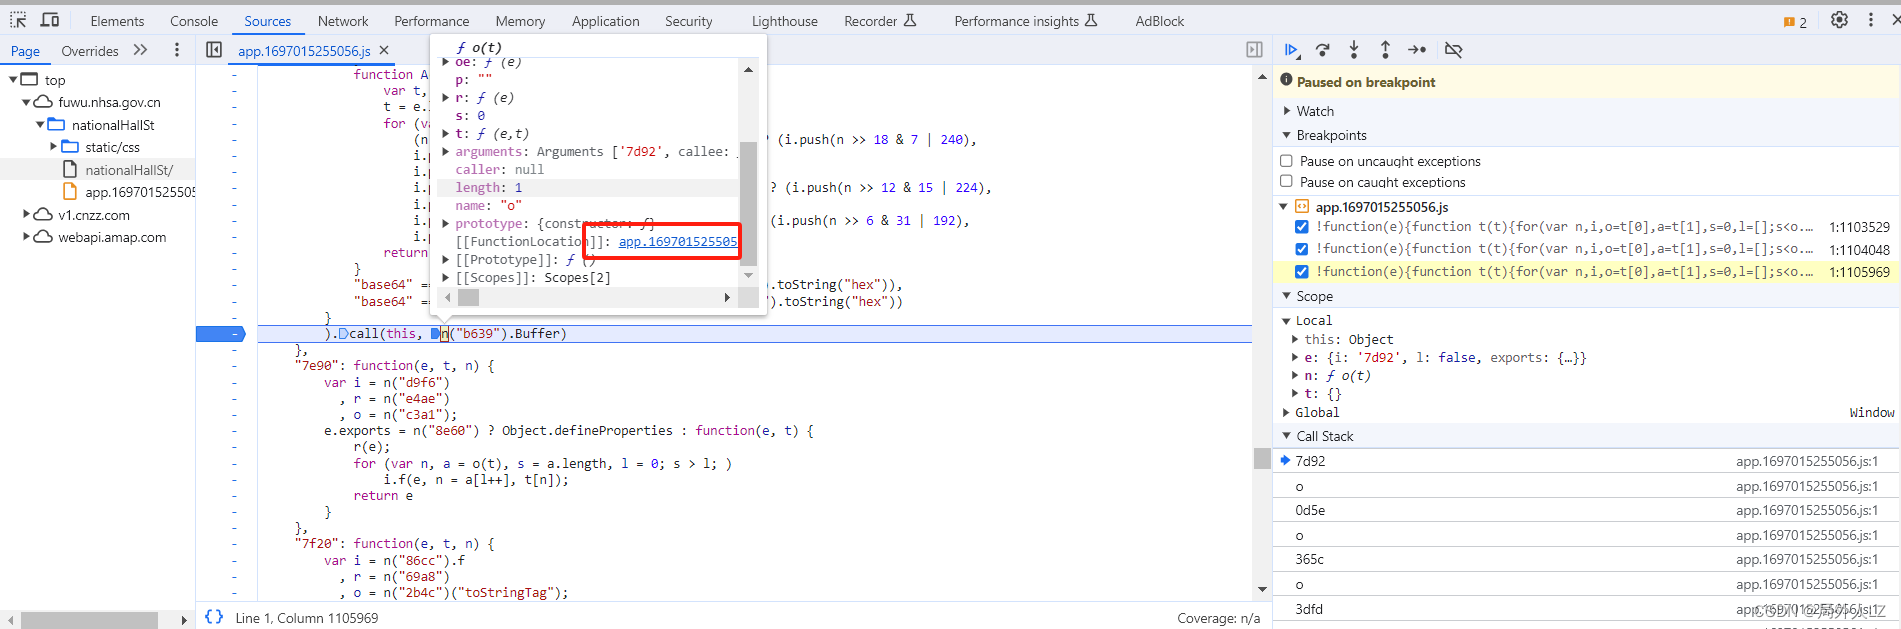Expand the v1.cnzz.com domain
Image resolution: width=1901 pixels, height=629 pixels.
click(x=26, y=214)
